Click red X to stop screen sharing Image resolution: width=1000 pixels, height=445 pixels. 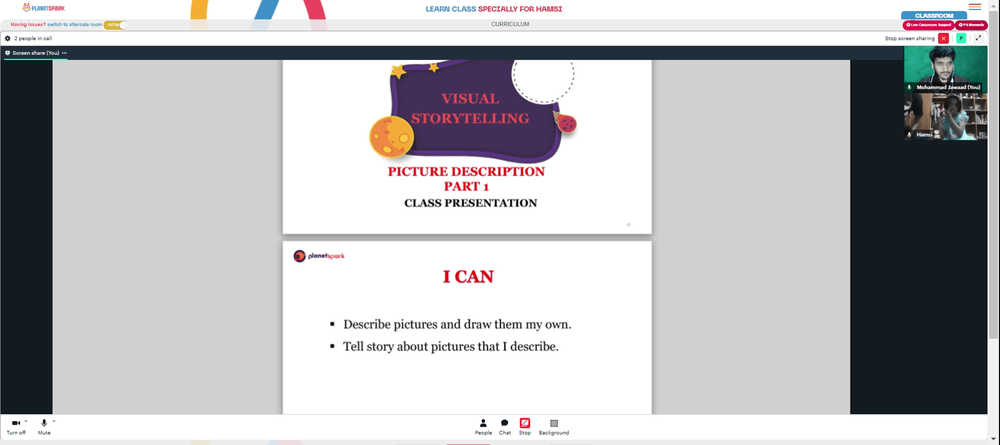943,38
